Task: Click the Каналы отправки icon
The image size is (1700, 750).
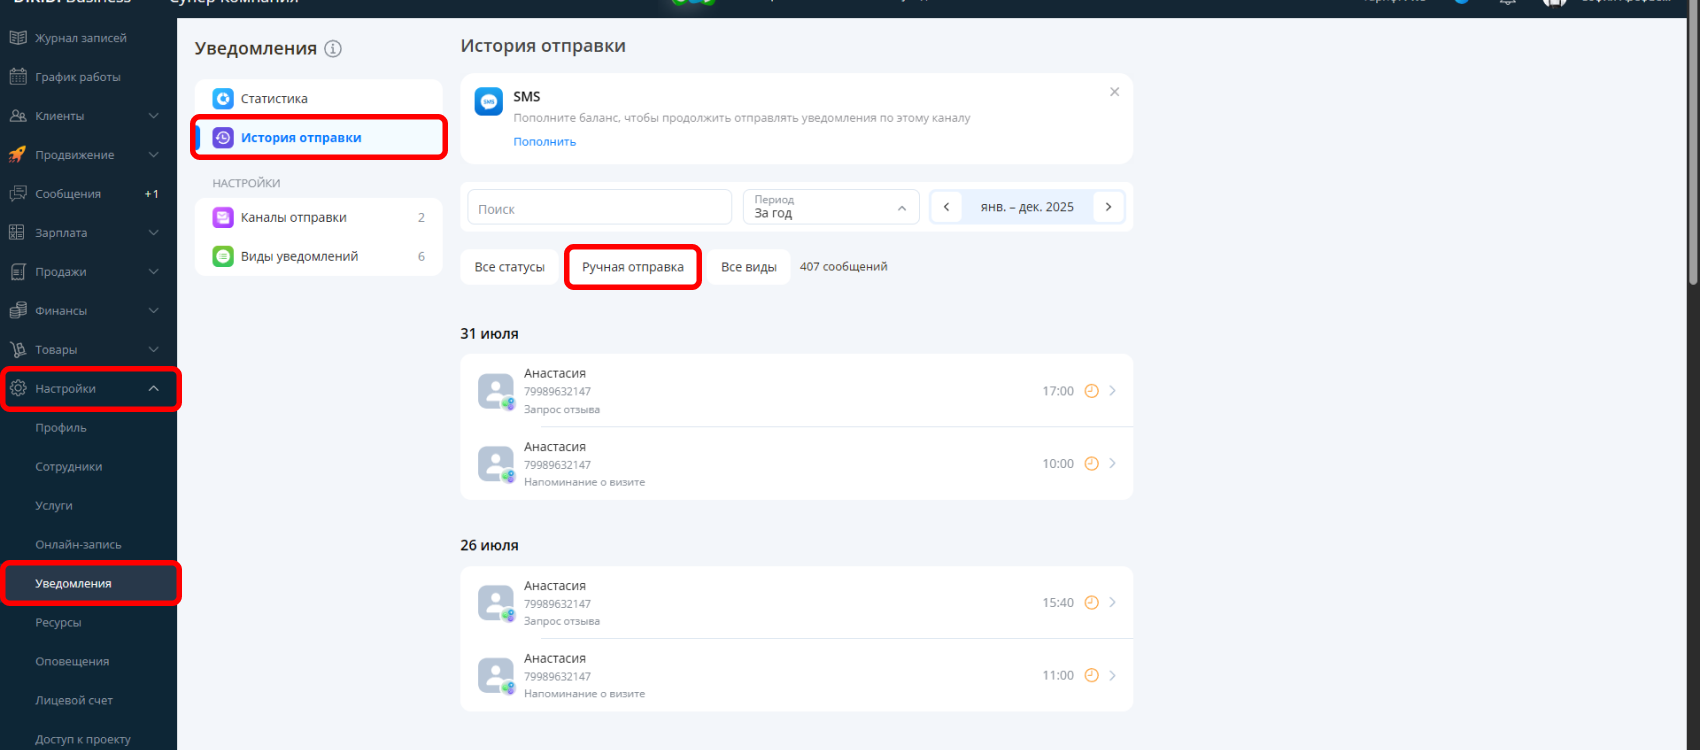Action: coord(223,217)
